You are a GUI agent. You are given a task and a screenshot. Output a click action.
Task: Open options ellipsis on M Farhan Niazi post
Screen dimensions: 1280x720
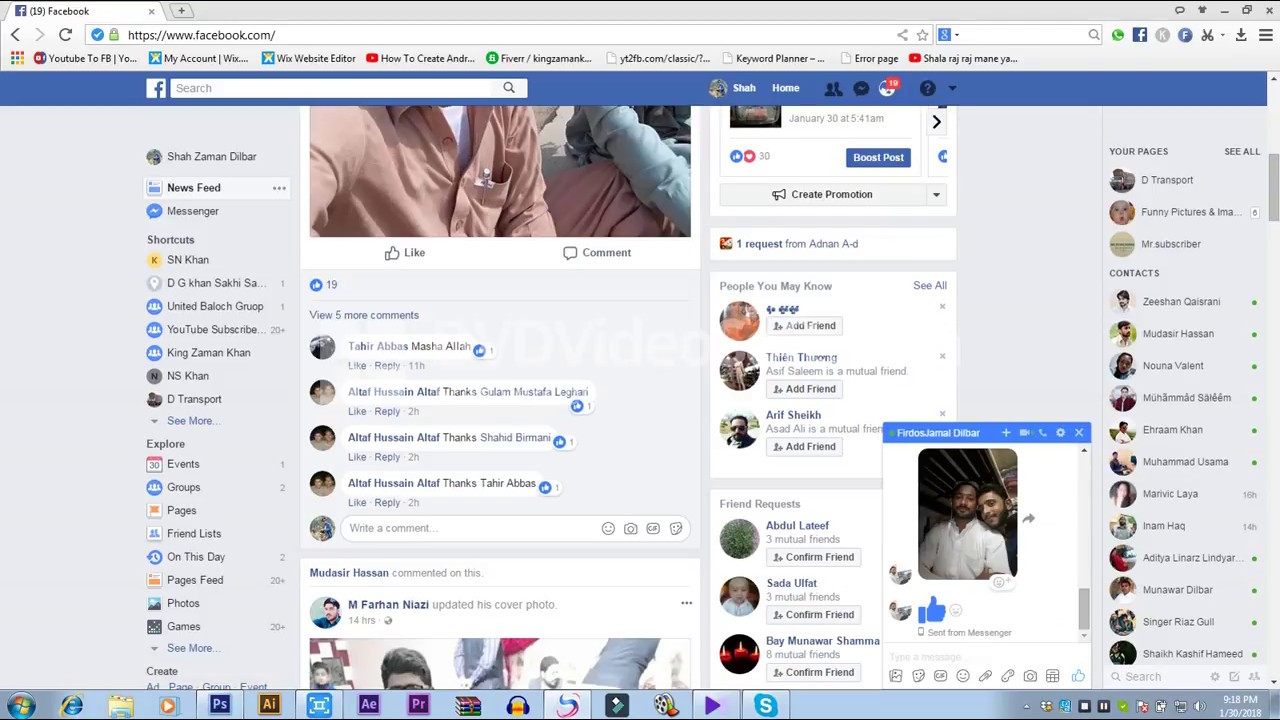[x=686, y=603]
